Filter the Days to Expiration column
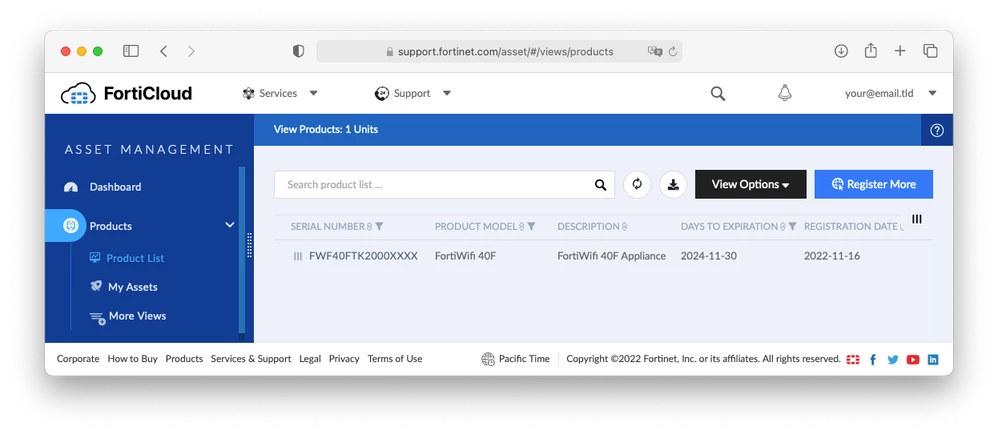This screenshot has width=998, height=435. (x=792, y=227)
